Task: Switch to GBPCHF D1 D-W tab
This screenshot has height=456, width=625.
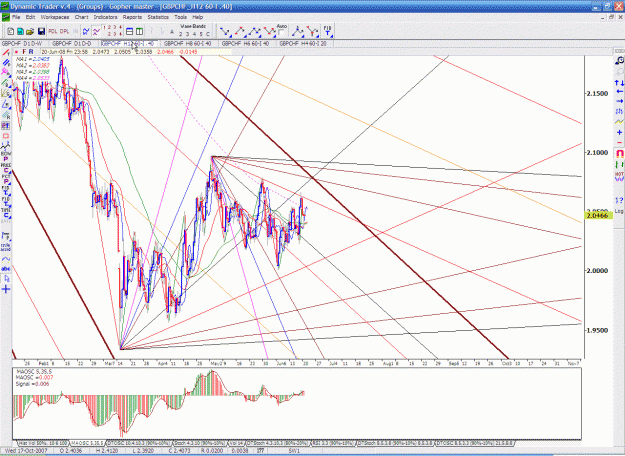Action: (22, 43)
